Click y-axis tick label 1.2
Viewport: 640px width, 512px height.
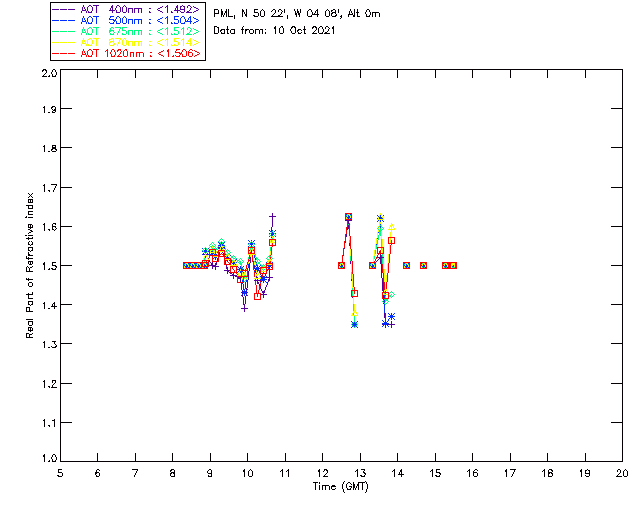pyautogui.click(x=49, y=384)
